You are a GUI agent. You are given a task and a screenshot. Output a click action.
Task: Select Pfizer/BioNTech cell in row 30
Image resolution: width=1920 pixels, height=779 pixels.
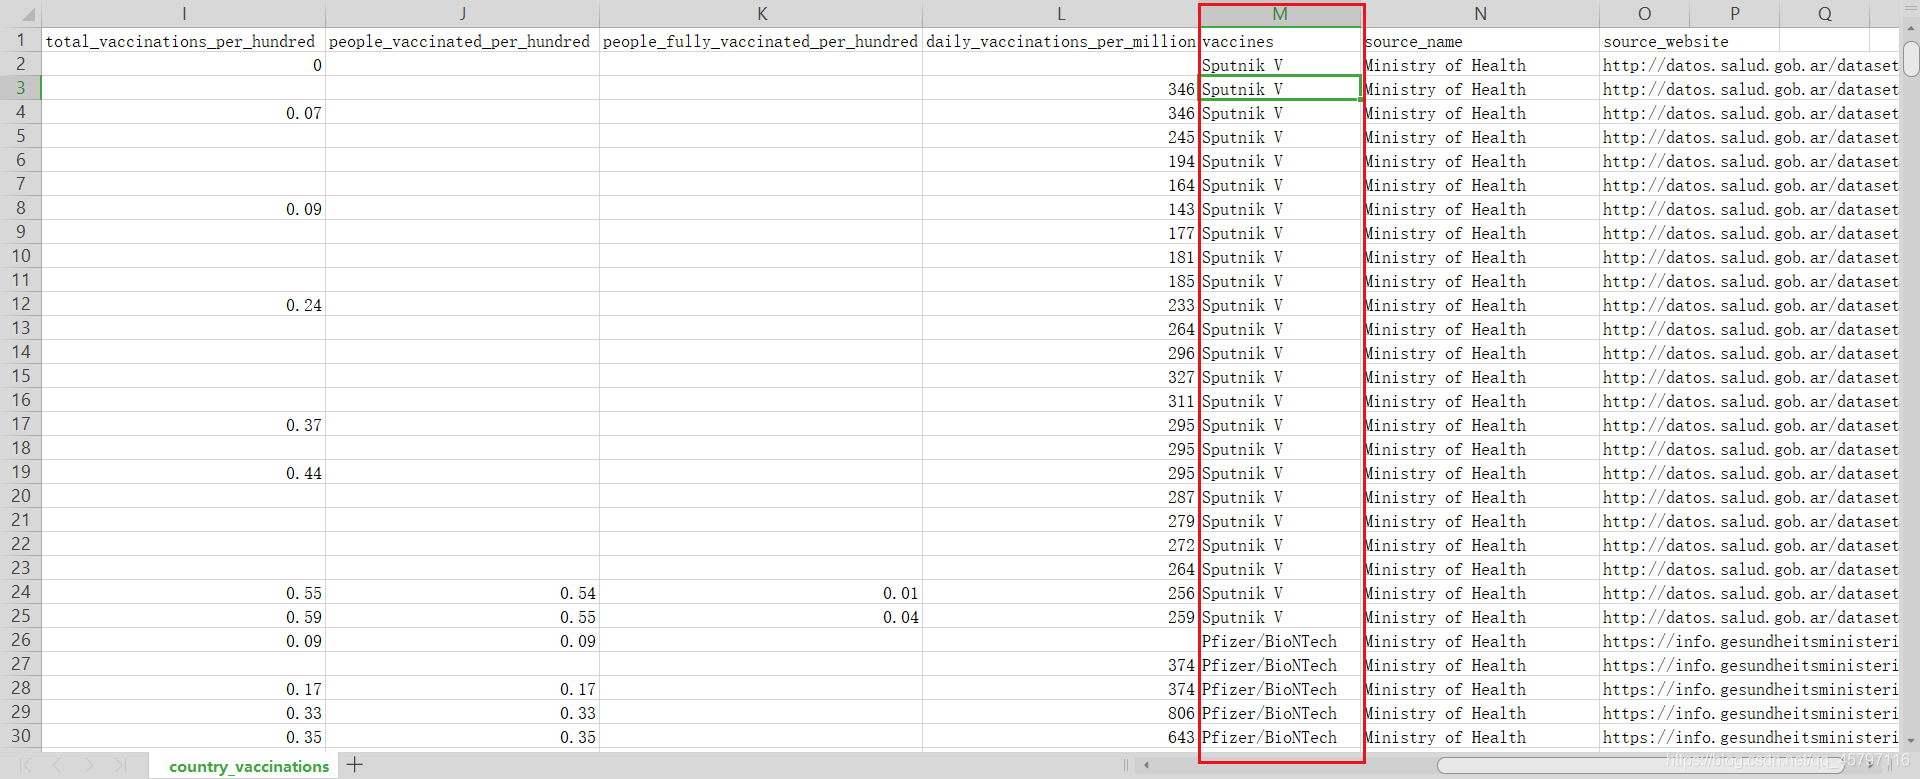[1280, 736]
